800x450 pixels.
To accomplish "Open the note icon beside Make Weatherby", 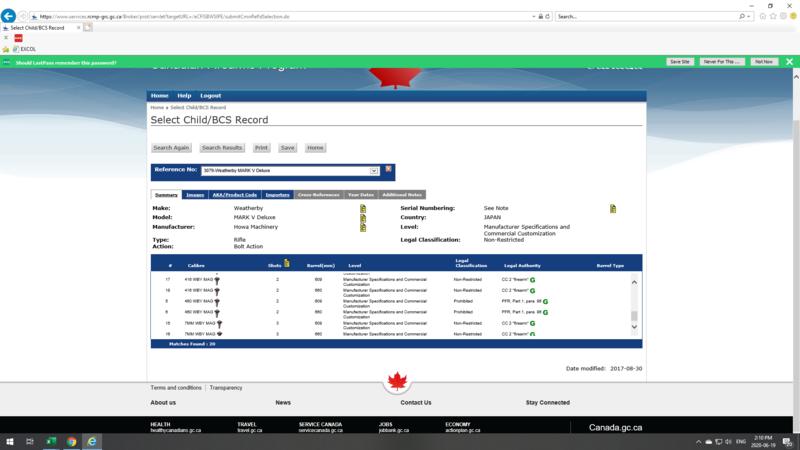I will 363,208.
